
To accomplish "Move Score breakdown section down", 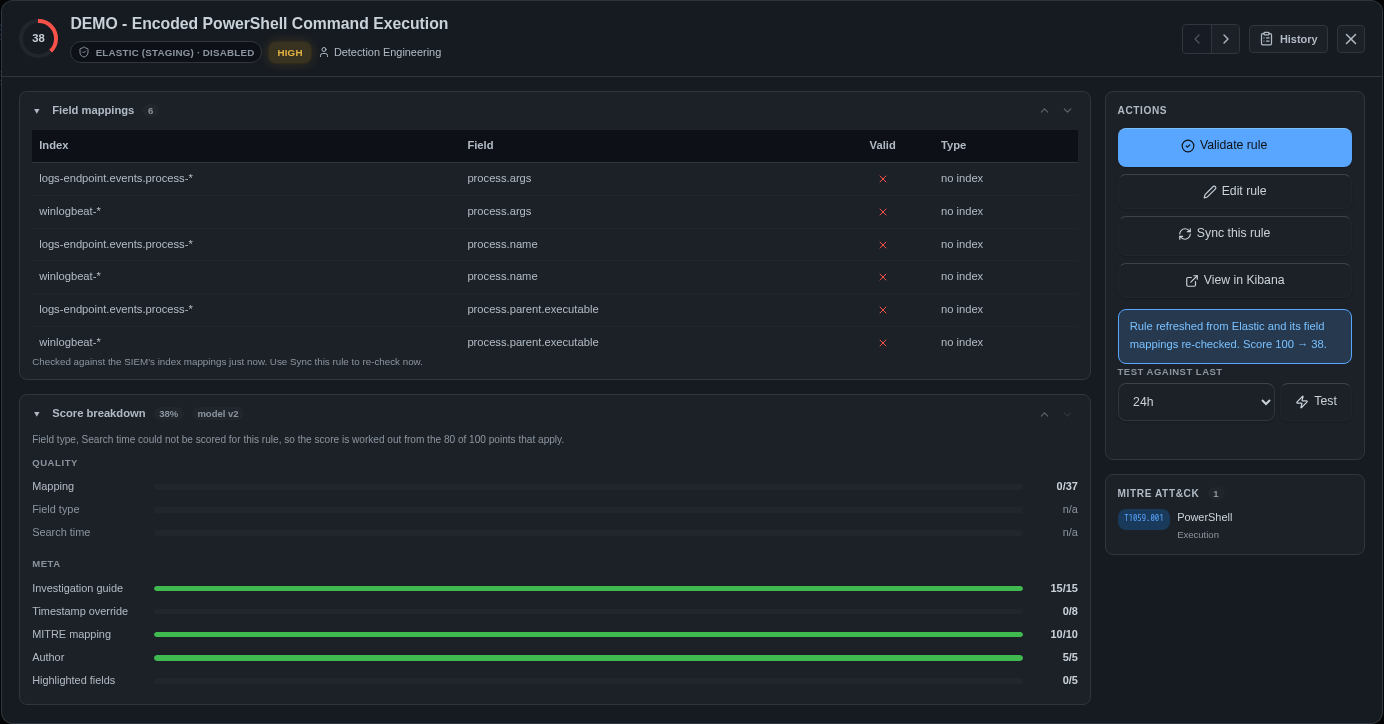I will (x=1067, y=414).
